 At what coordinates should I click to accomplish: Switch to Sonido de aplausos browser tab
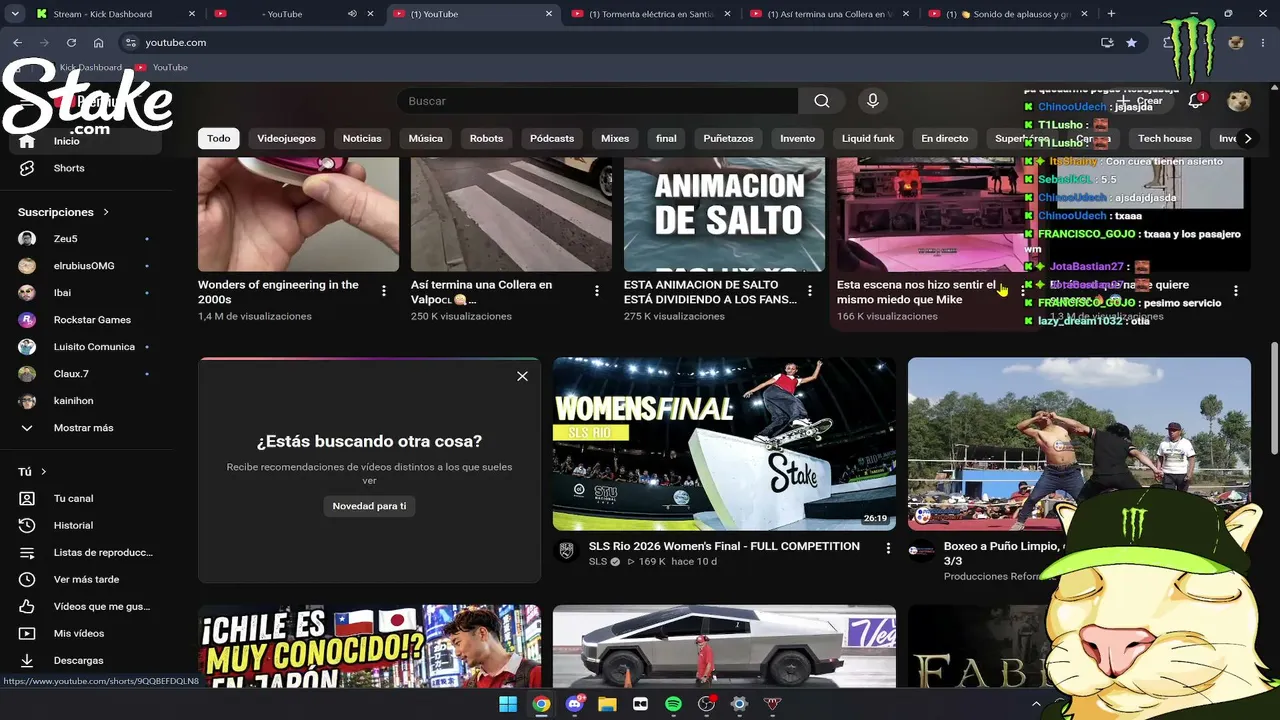point(1010,14)
